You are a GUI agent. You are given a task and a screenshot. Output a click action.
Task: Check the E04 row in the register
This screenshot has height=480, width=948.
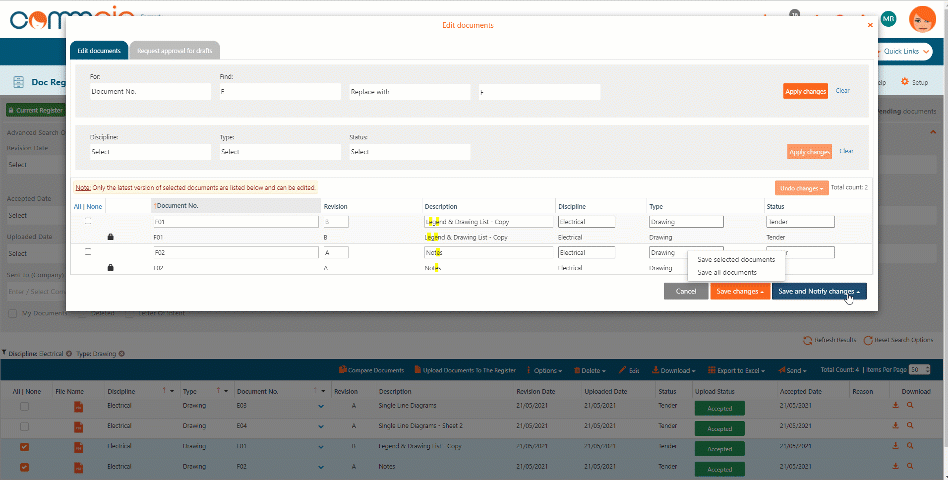[24, 427]
